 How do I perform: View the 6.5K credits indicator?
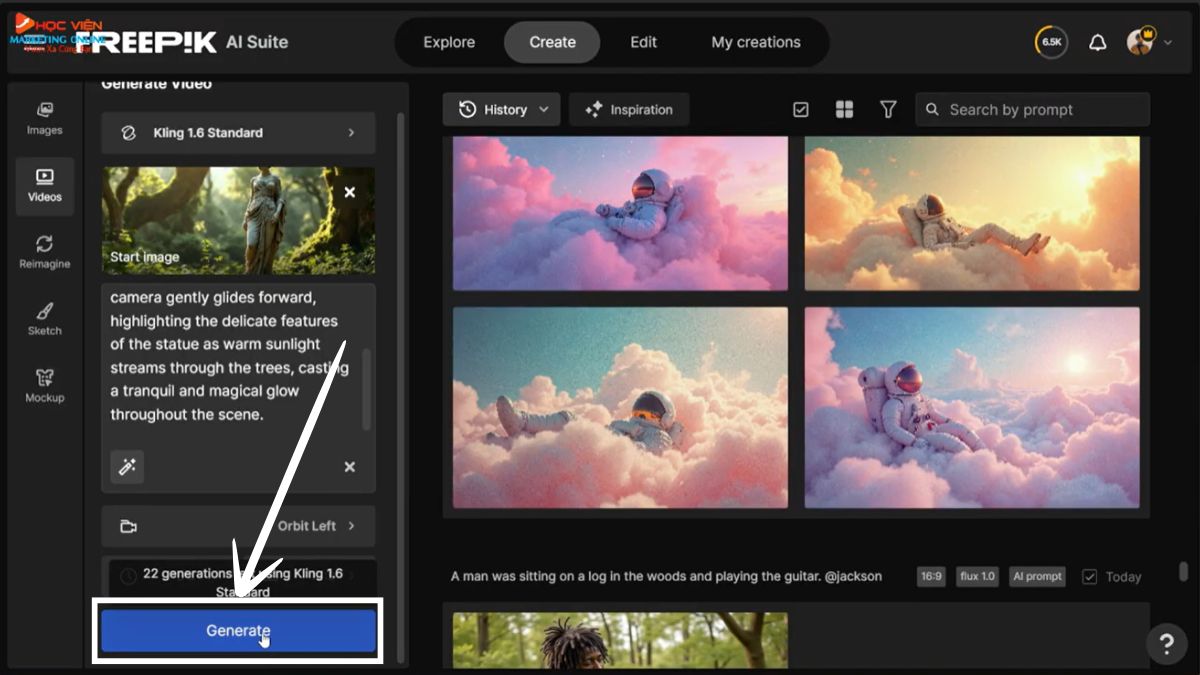(x=1051, y=42)
